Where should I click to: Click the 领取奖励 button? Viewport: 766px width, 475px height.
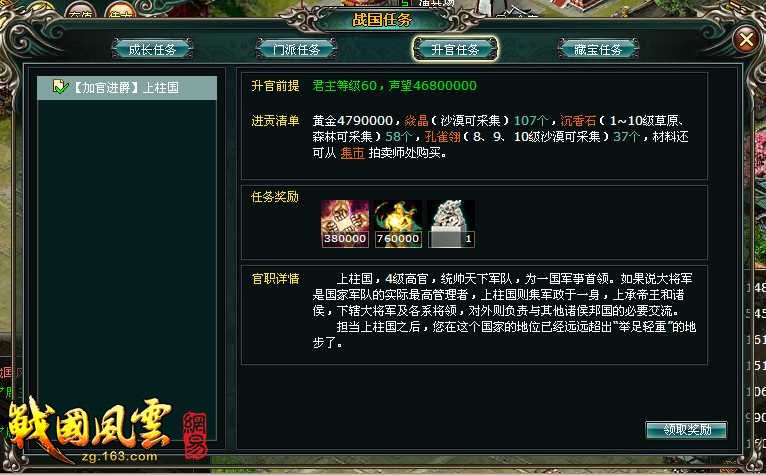pyautogui.click(x=686, y=430)
